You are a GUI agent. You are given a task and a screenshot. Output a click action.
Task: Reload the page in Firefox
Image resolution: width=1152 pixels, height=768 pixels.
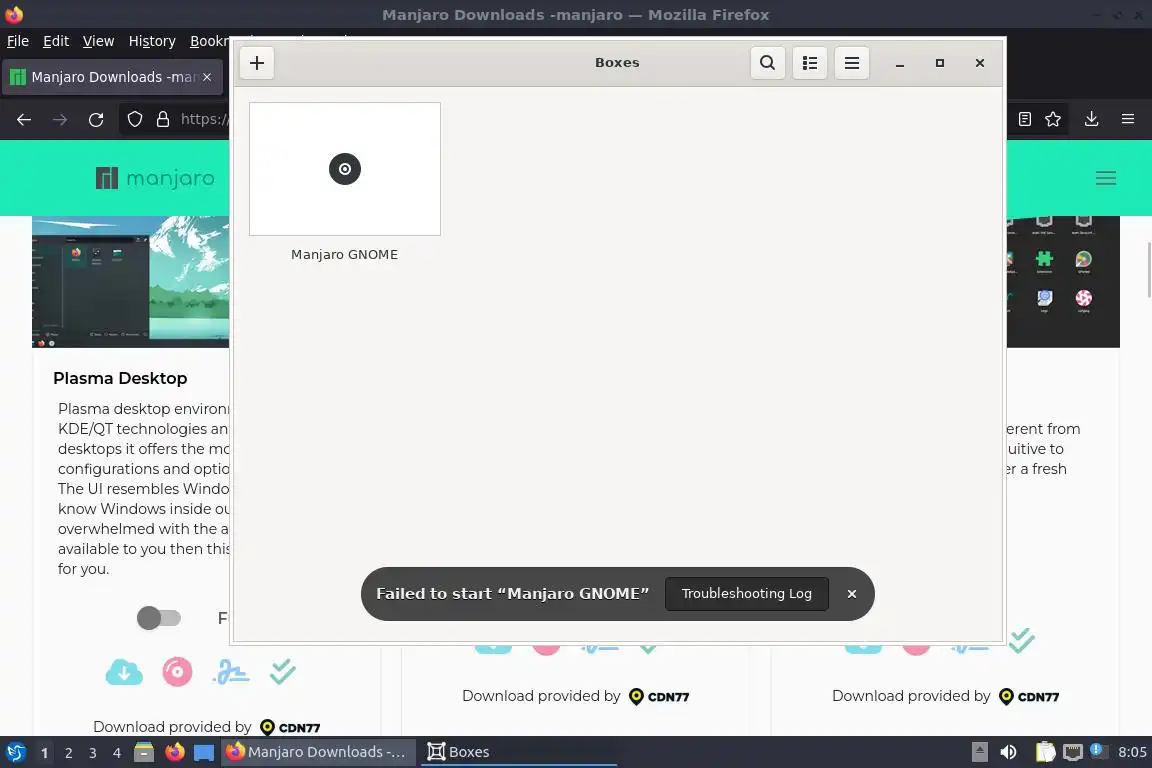(x=96, y=119)
